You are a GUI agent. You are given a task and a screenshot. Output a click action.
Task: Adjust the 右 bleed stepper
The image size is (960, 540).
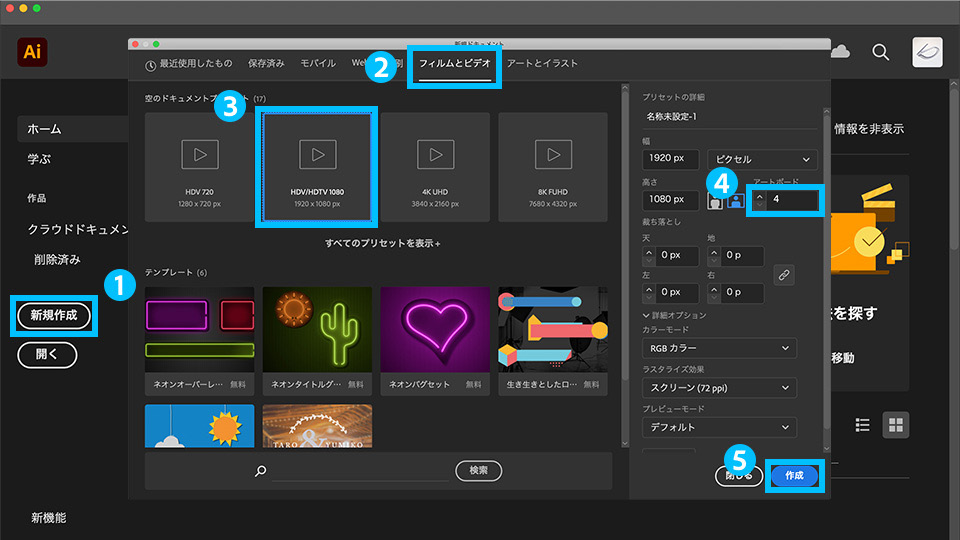(714, 293)
